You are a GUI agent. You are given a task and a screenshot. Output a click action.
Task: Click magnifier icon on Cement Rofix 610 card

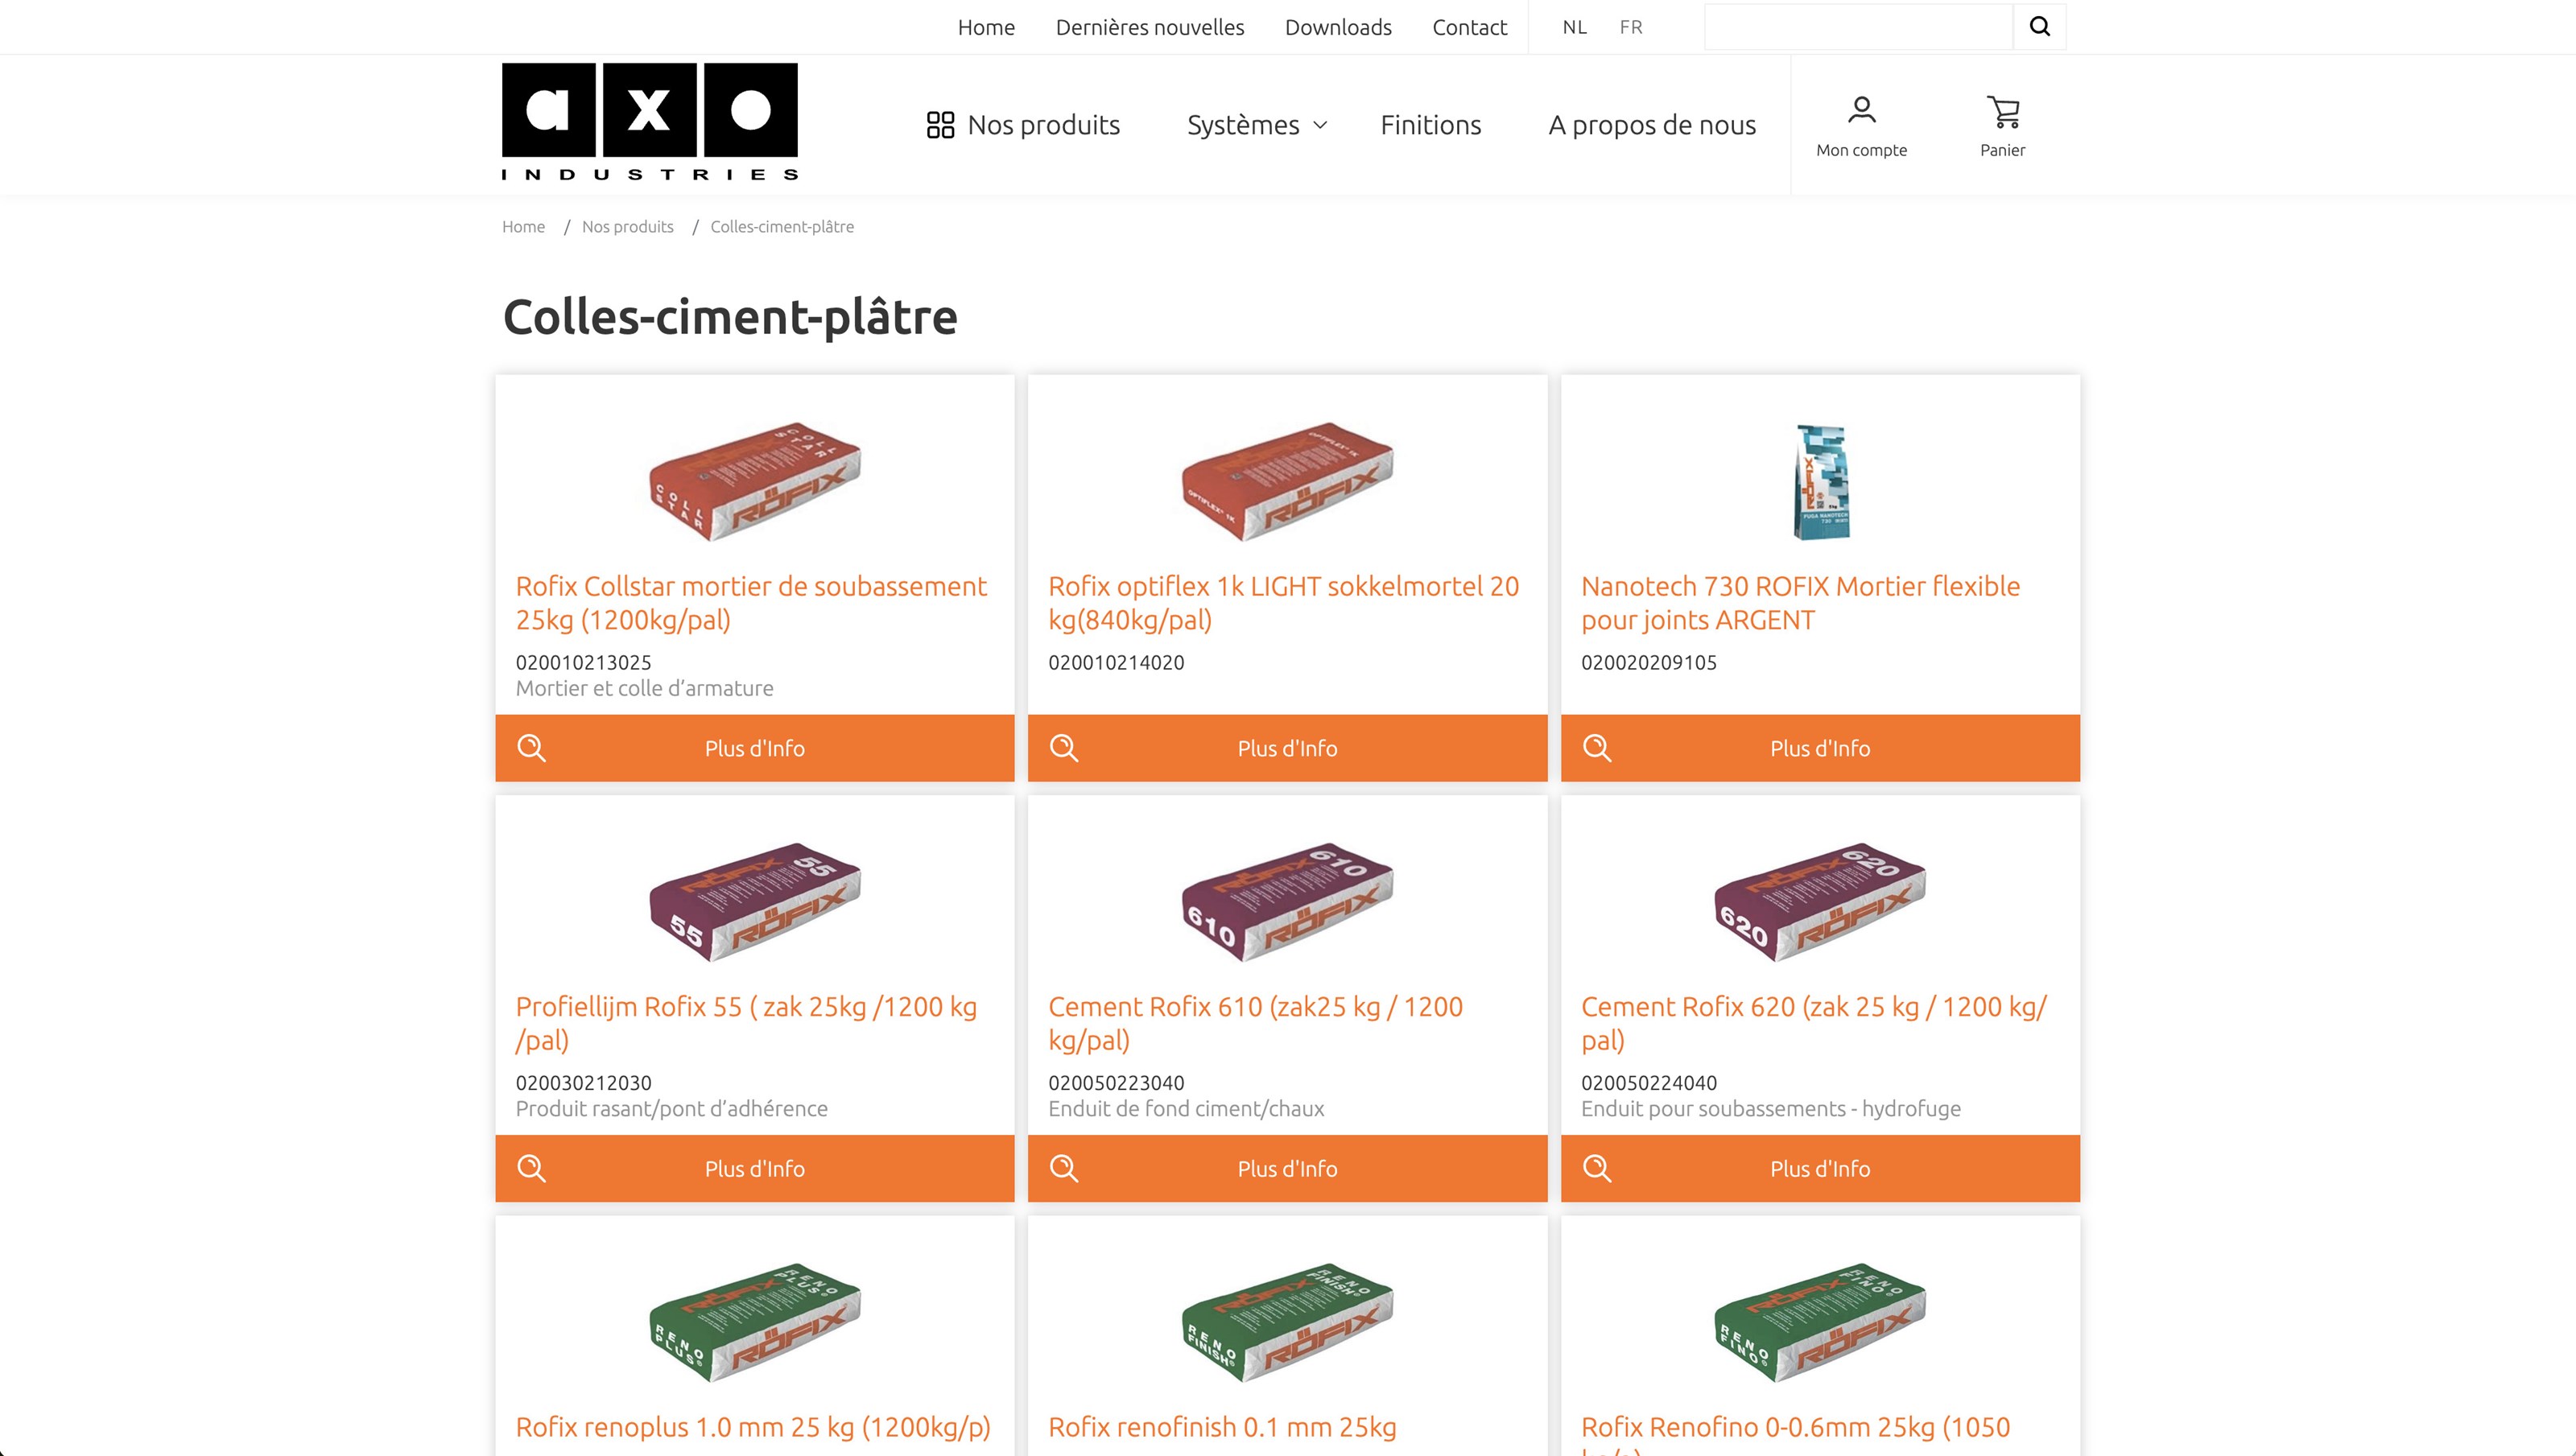[x=1064, y=1168]
